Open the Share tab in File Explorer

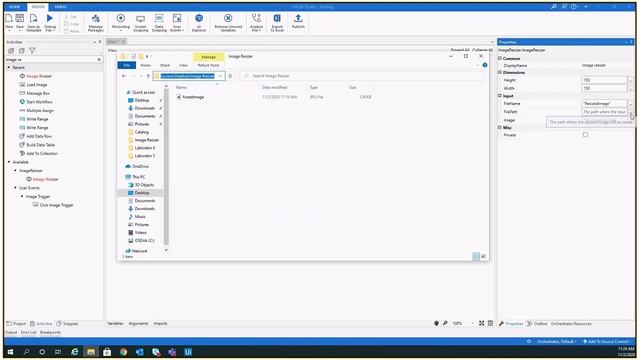165,65
